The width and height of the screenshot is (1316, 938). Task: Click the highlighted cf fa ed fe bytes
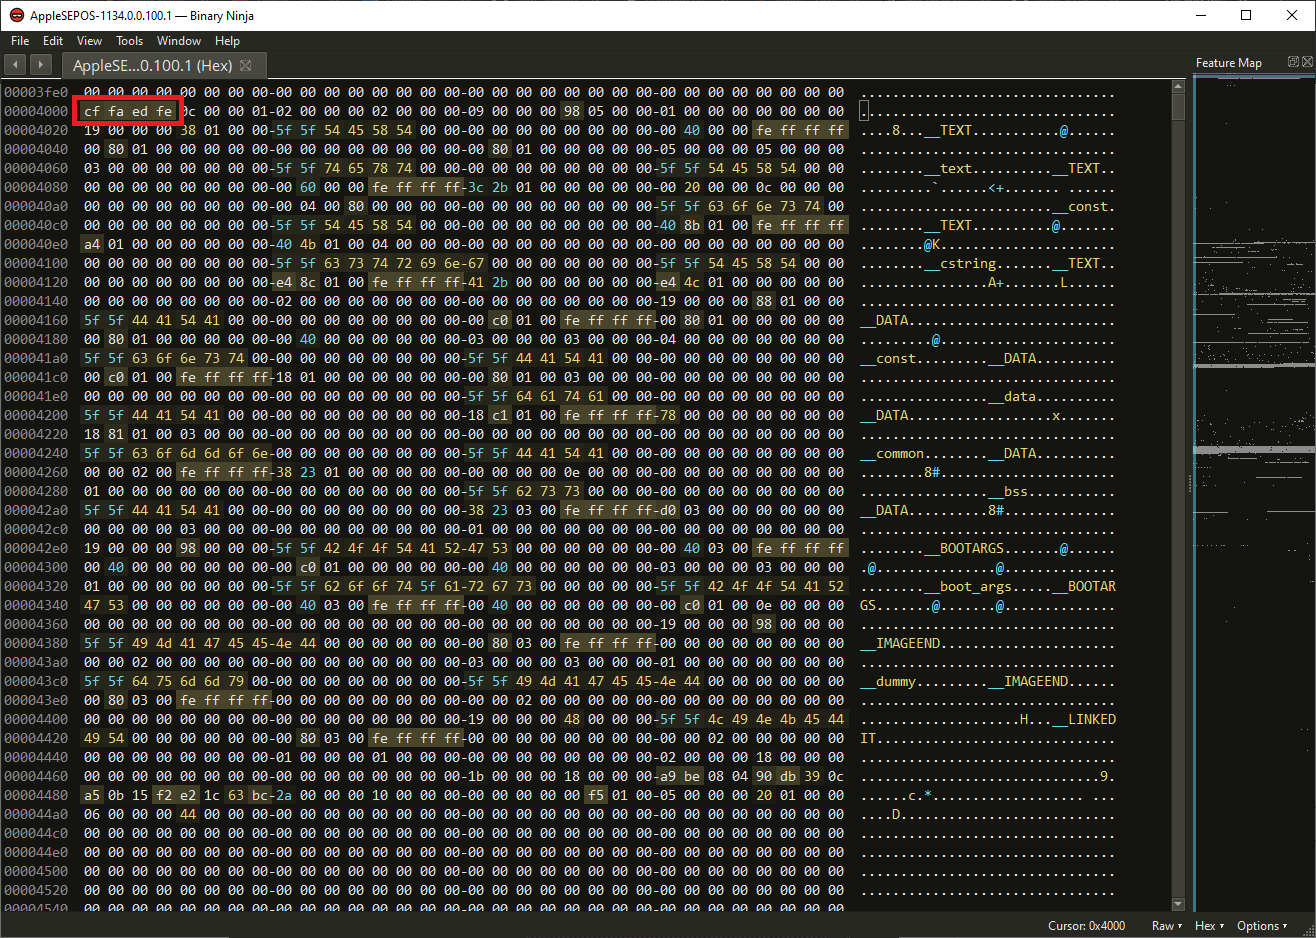tap(128, 111)
